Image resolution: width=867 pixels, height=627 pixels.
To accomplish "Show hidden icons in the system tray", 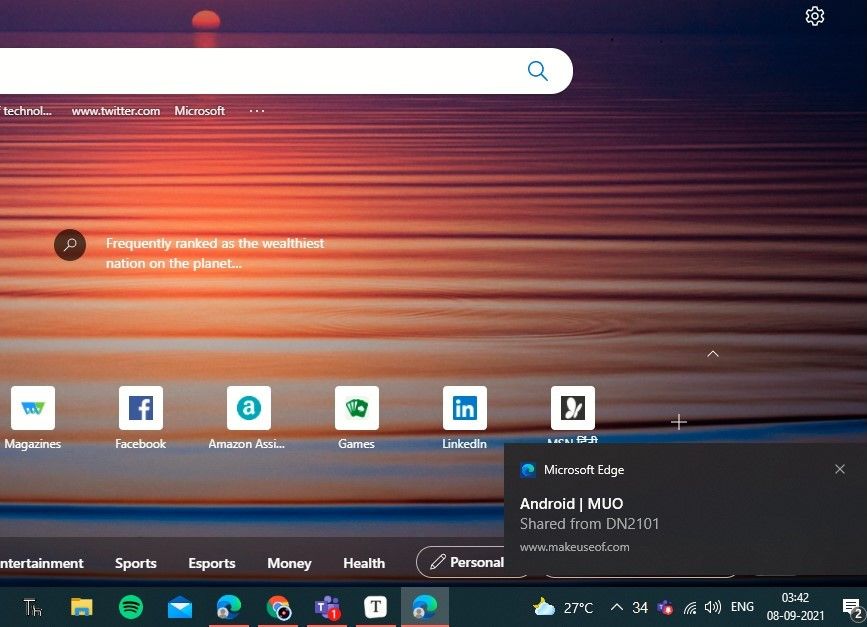I will pos(618,606).
